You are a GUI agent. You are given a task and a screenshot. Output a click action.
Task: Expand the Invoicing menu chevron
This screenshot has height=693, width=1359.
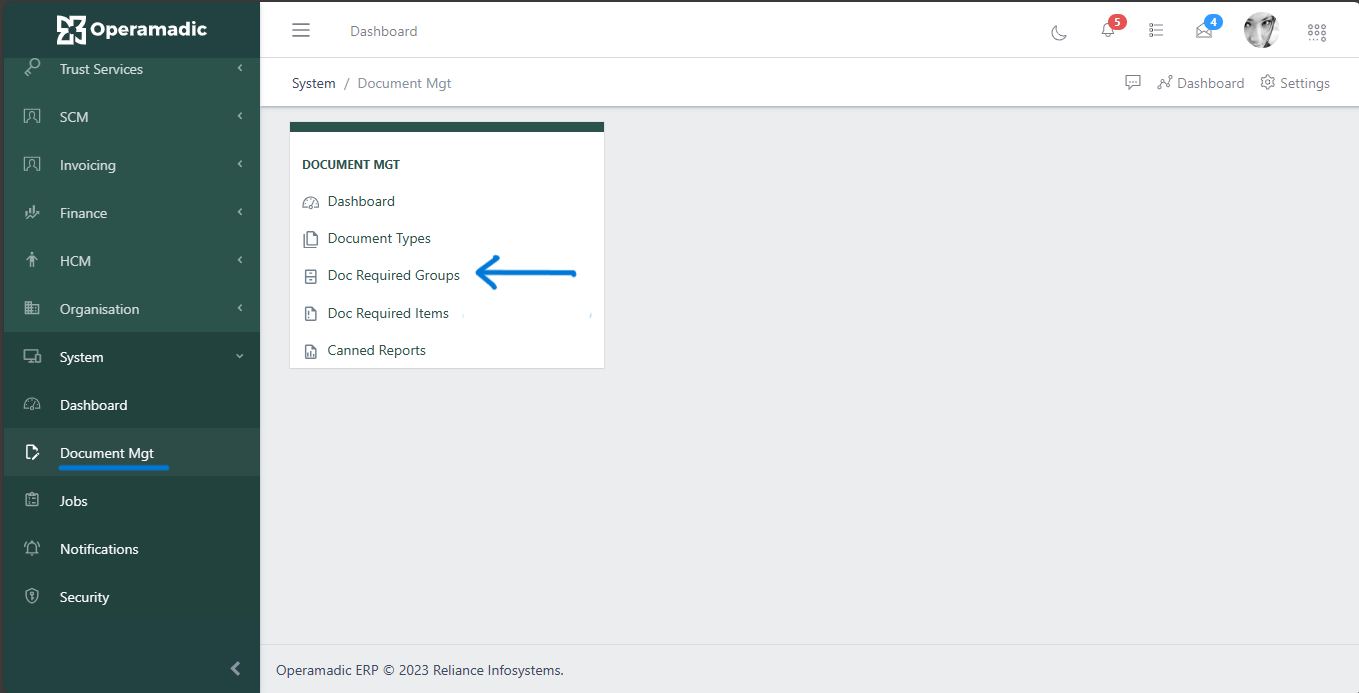(240, 164)
